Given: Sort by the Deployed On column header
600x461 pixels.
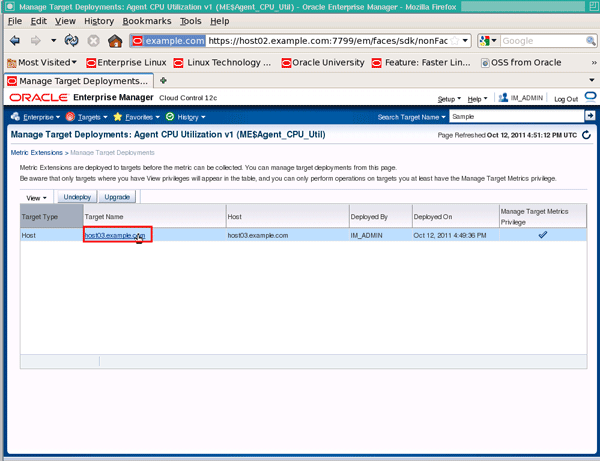Looking at the screenshot, I should (456, 217).
